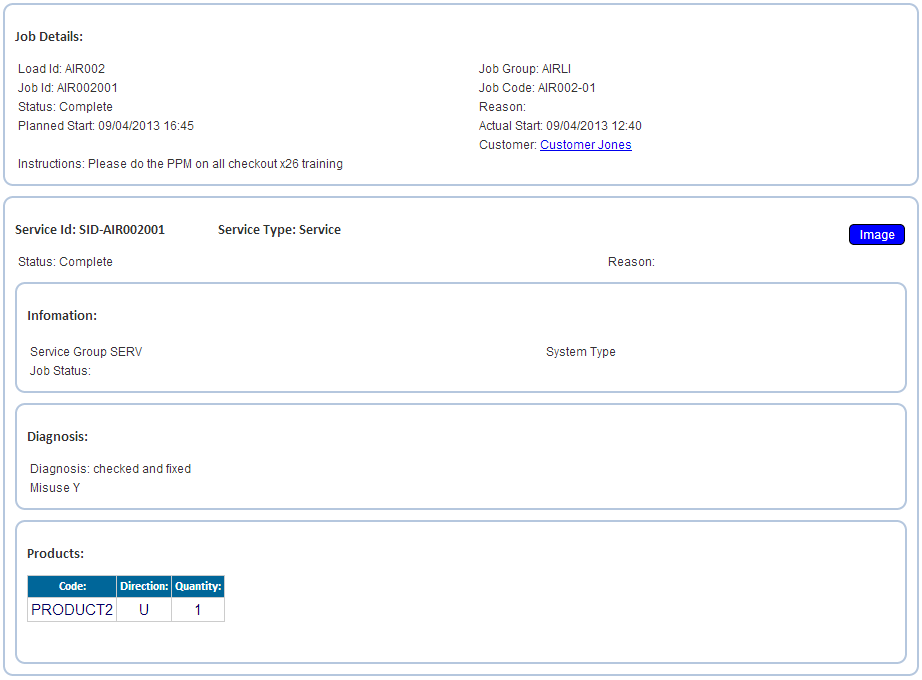
Task: Click the Products section heading
Action: click(55, 554)
